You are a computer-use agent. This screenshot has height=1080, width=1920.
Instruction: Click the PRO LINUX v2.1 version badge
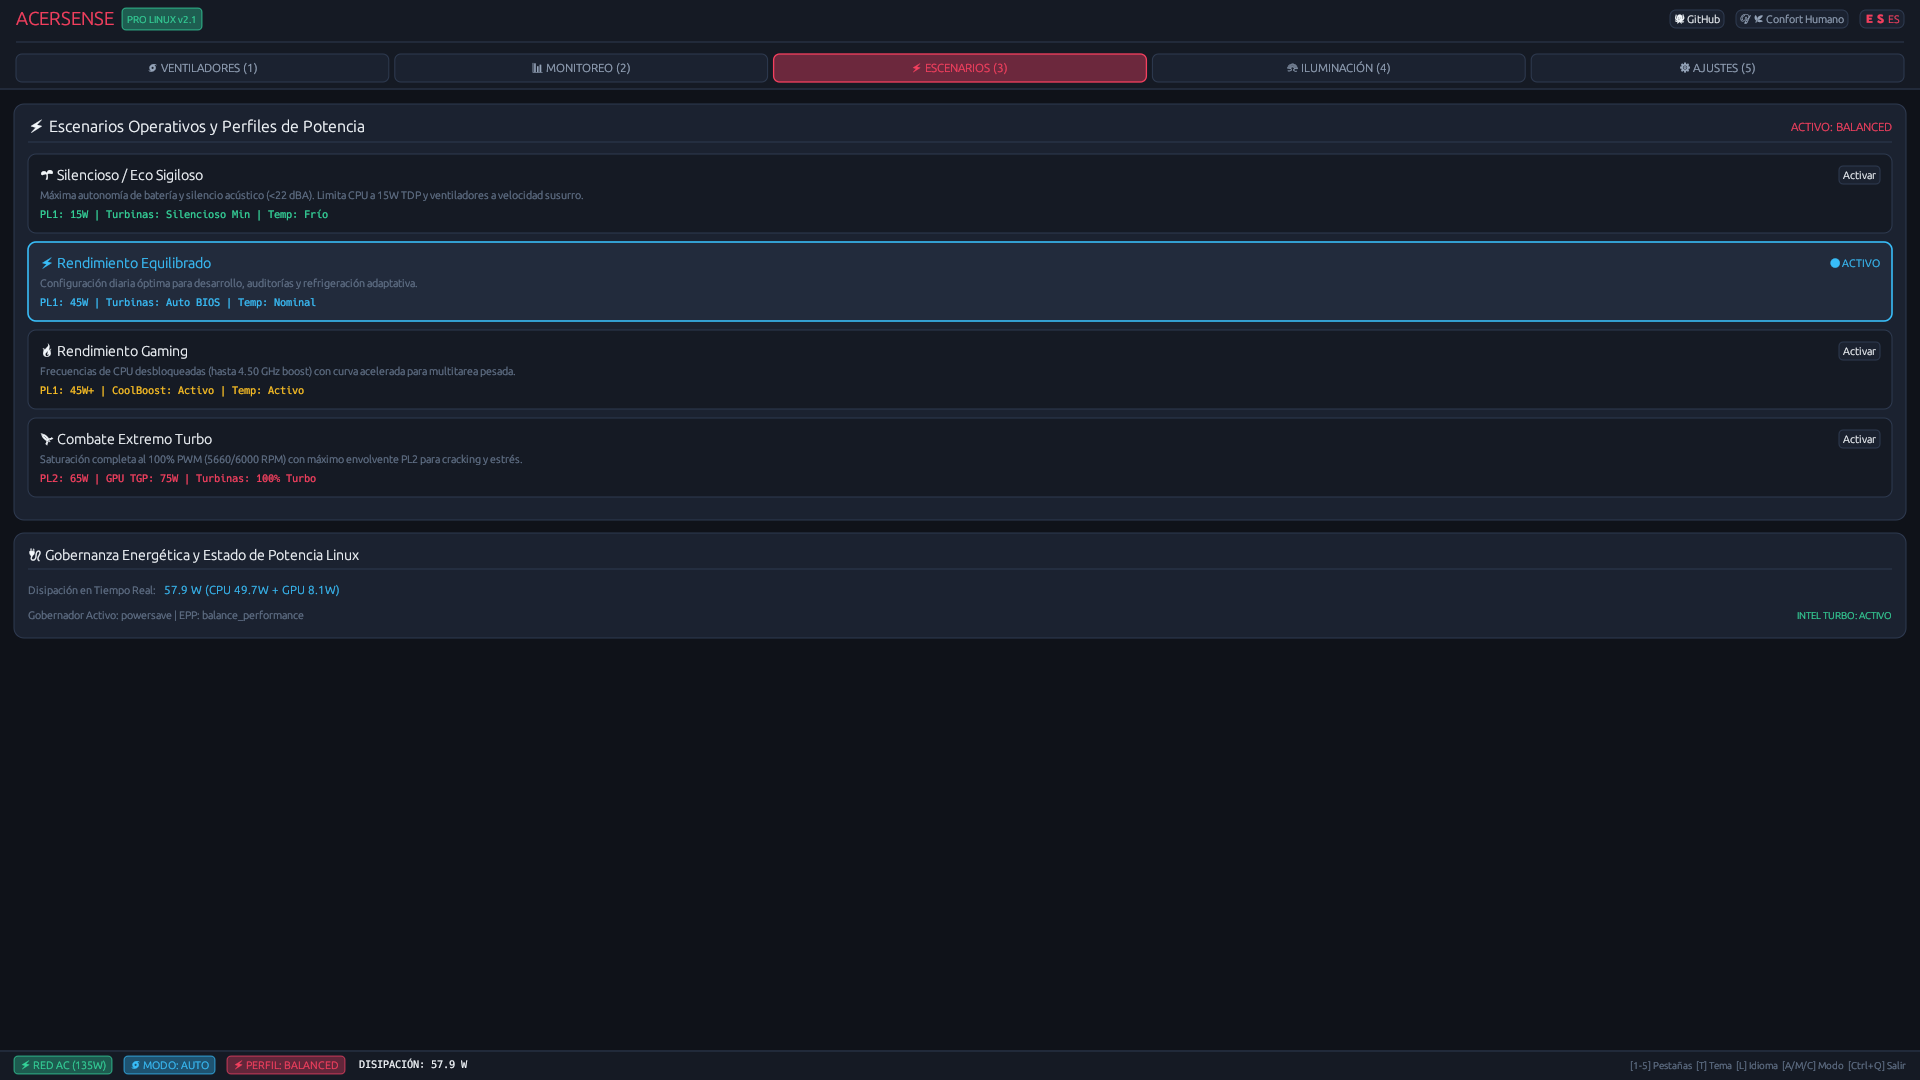162,19
